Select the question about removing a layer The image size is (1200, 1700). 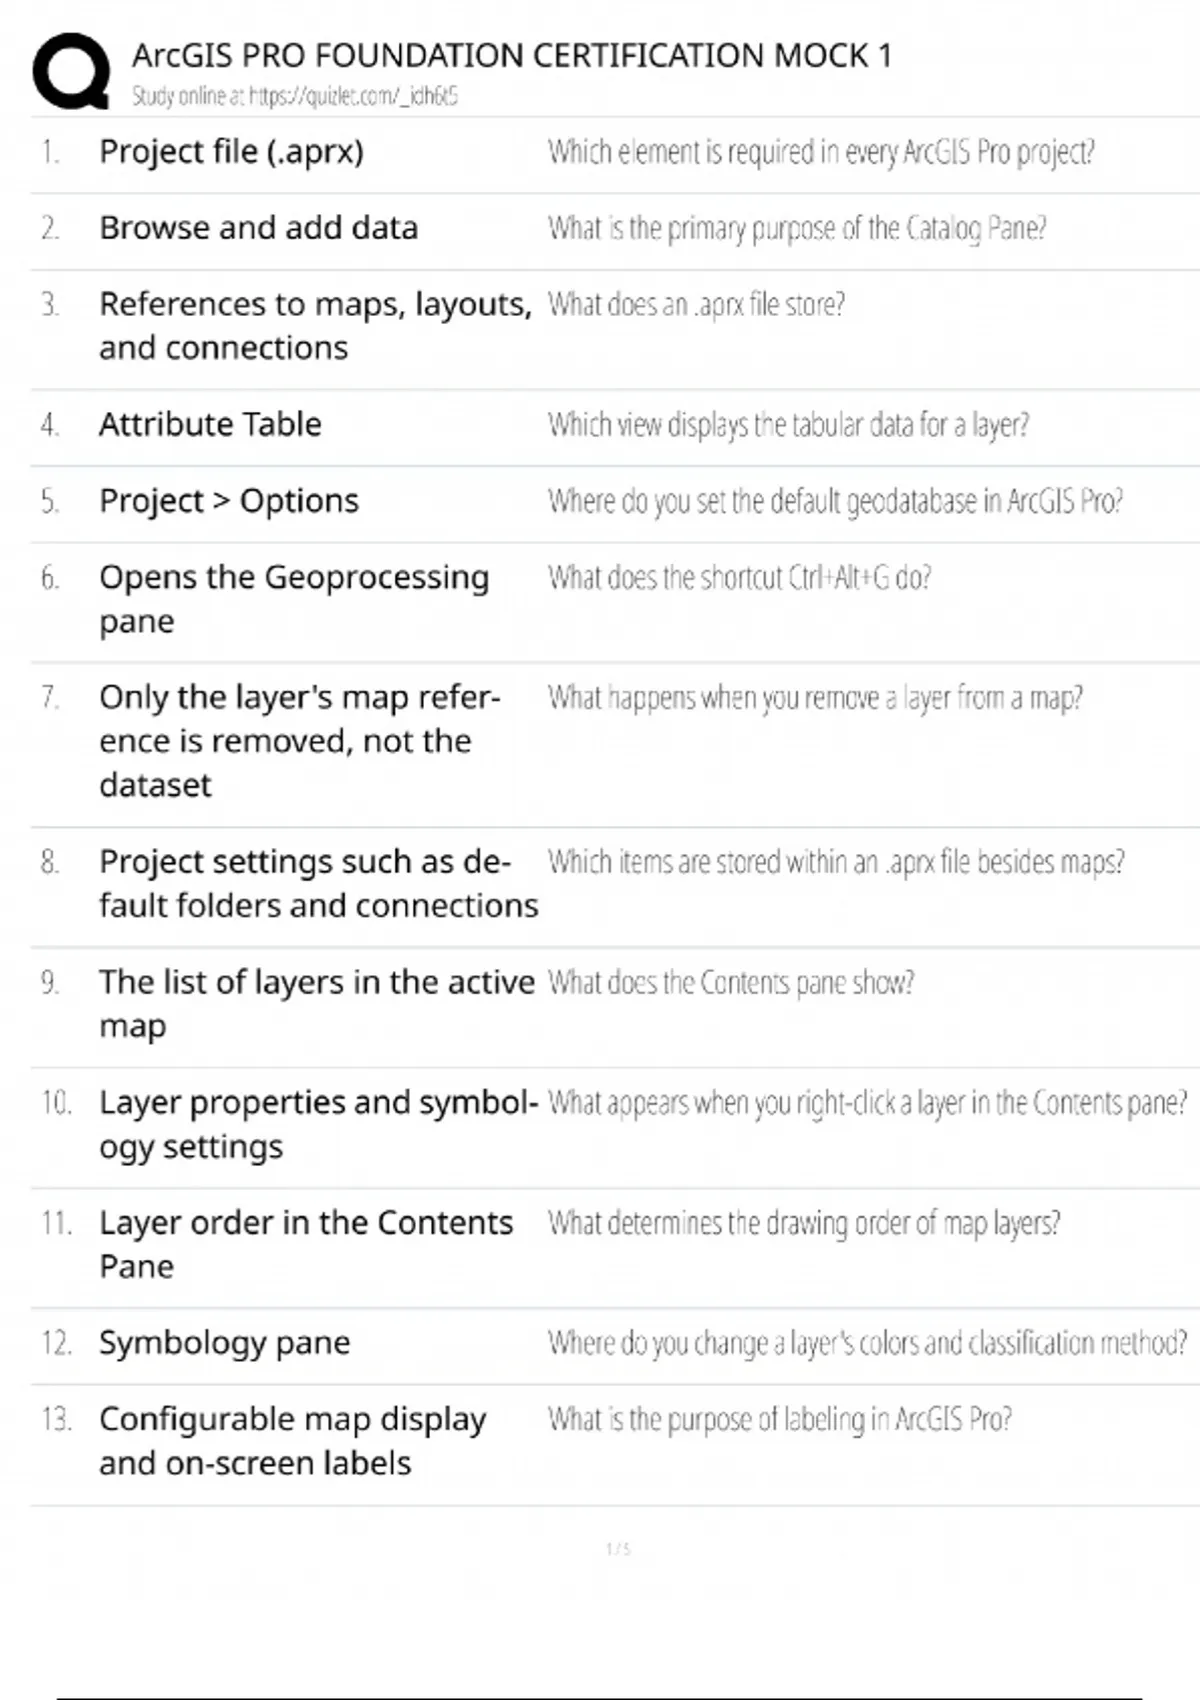tap(815, 697)
